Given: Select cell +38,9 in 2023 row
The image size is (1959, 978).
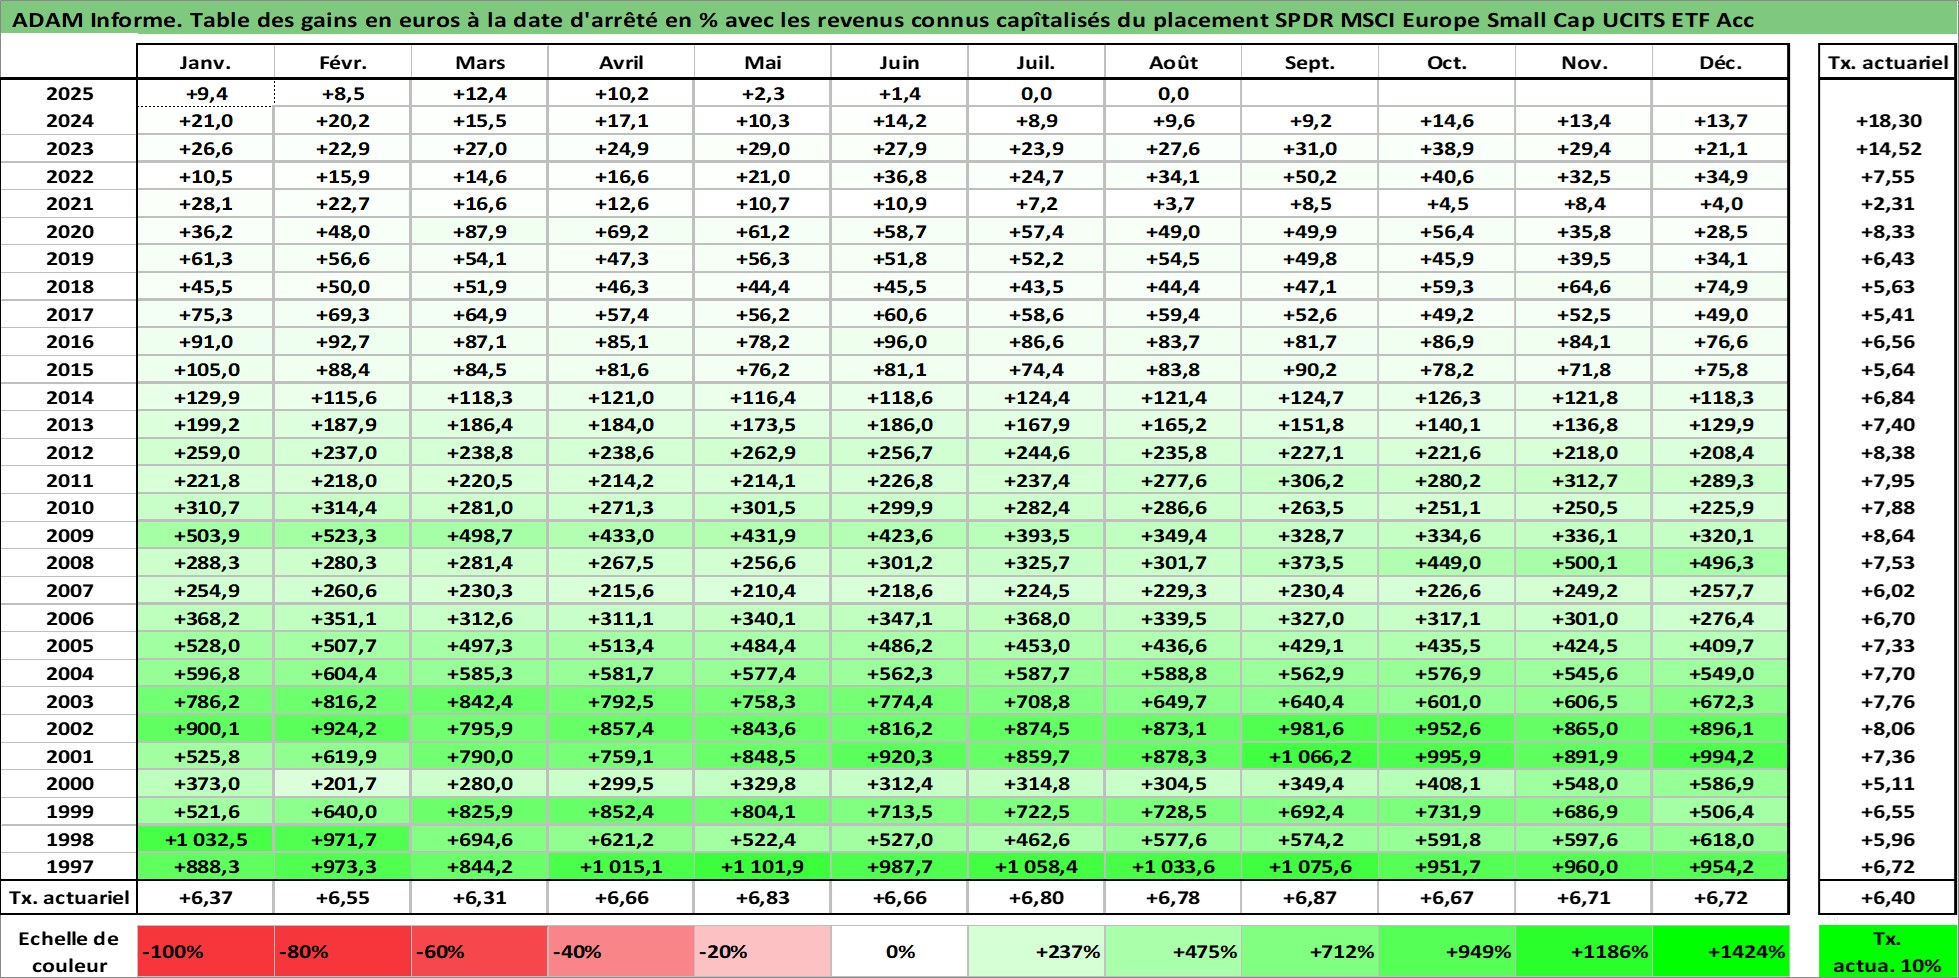Looking at the screenshot, I should [x=1447, y=149].
